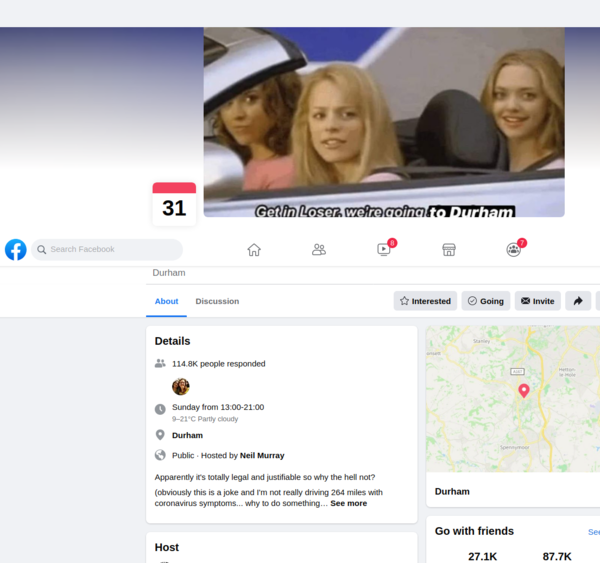Mark yourself as Interested in event
The image size is (600, 563).
point(426,301)
